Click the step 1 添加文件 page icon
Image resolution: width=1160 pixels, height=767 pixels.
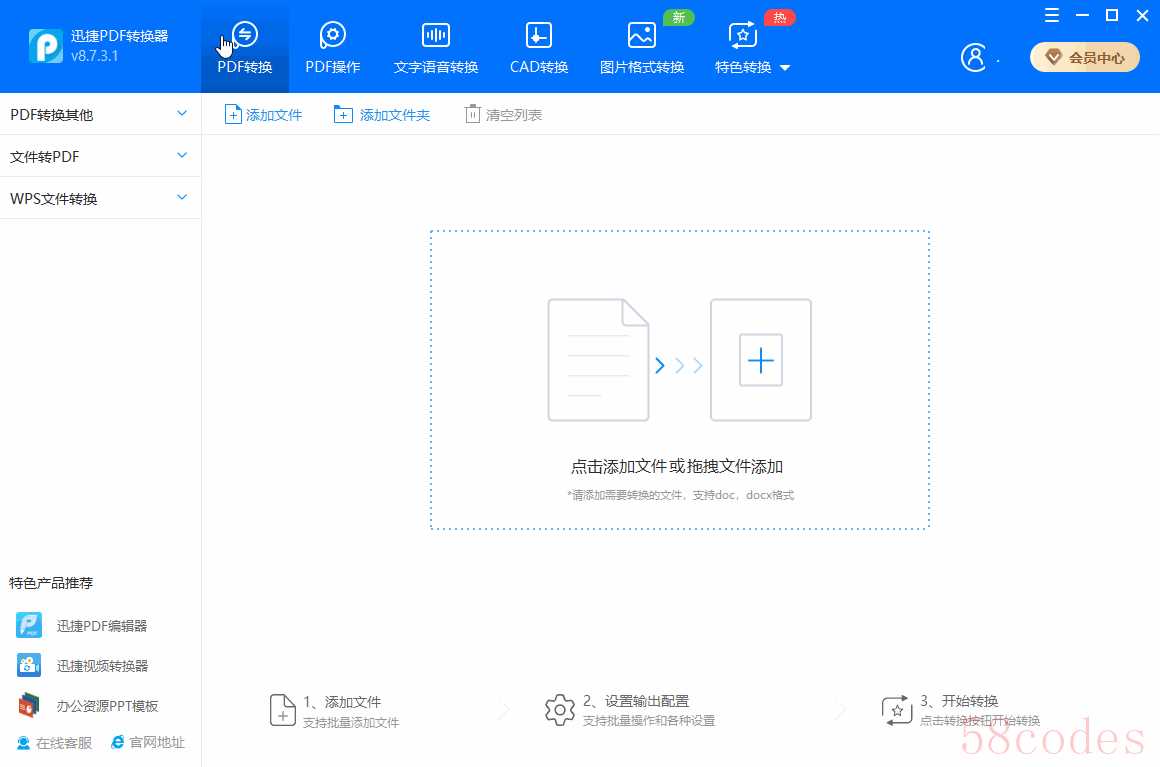(x=283, y=710)
